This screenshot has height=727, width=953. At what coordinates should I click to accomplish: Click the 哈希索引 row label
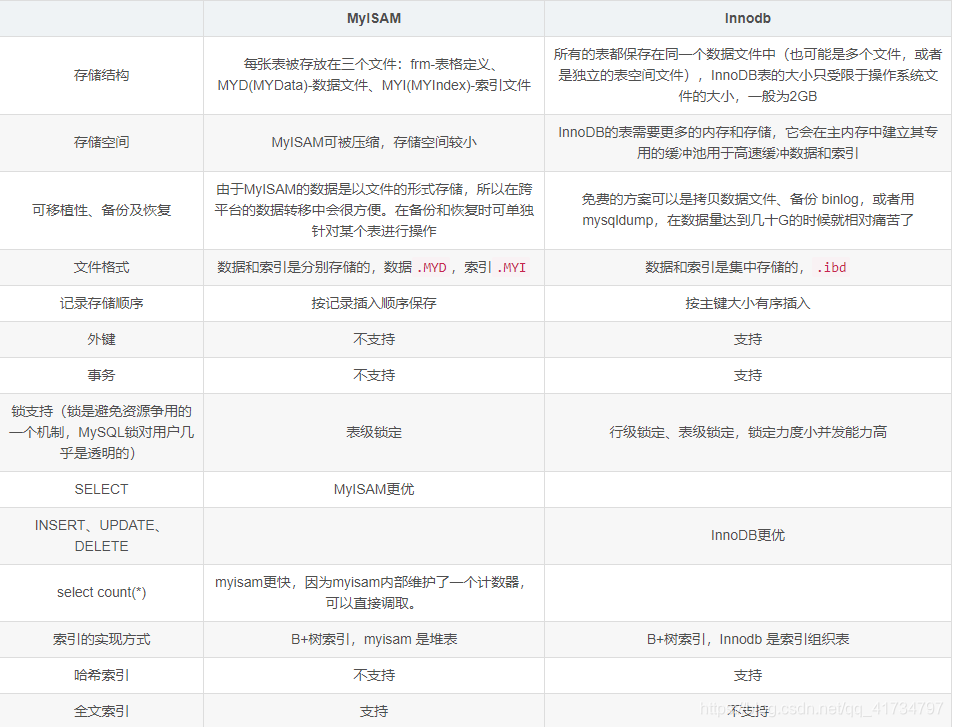[101, 675]
